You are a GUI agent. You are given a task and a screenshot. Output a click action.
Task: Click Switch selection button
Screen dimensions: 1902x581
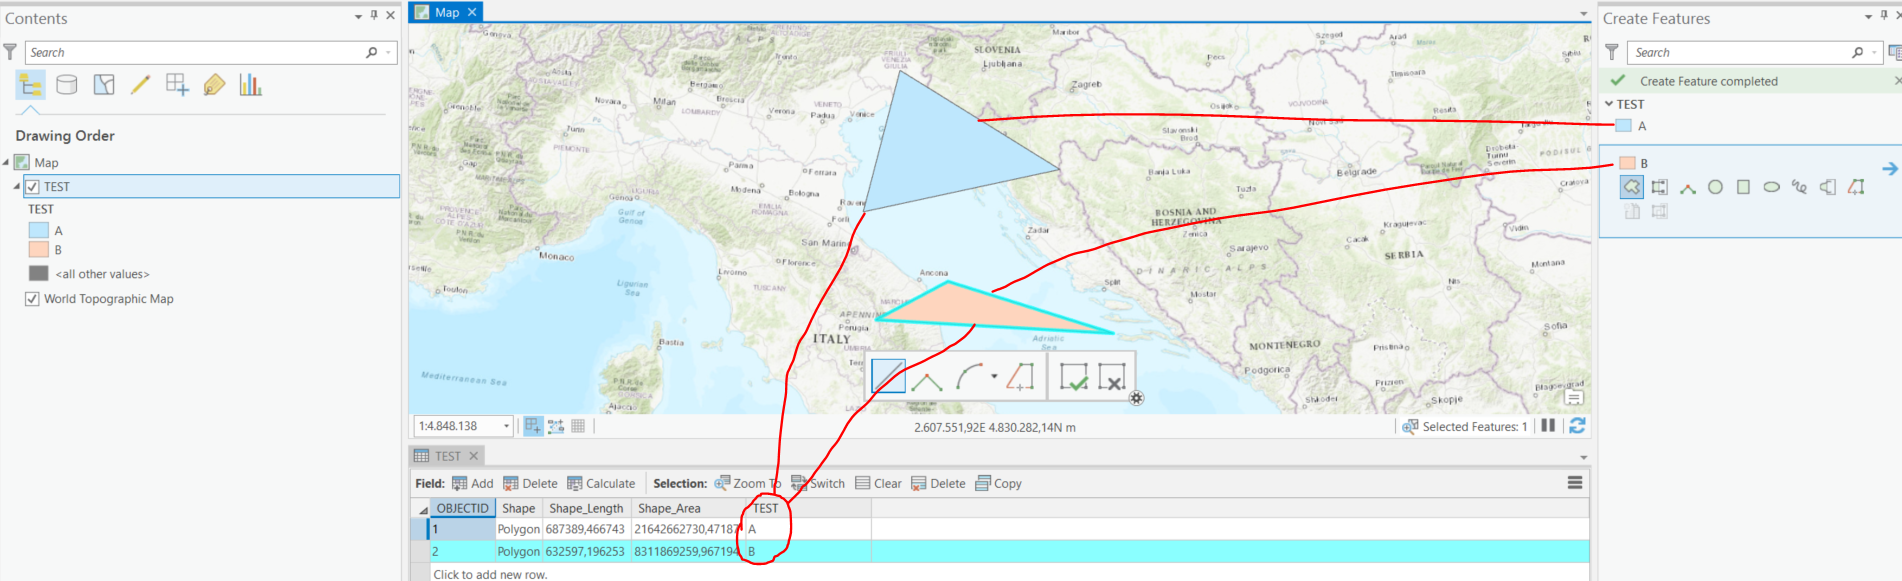818,483
